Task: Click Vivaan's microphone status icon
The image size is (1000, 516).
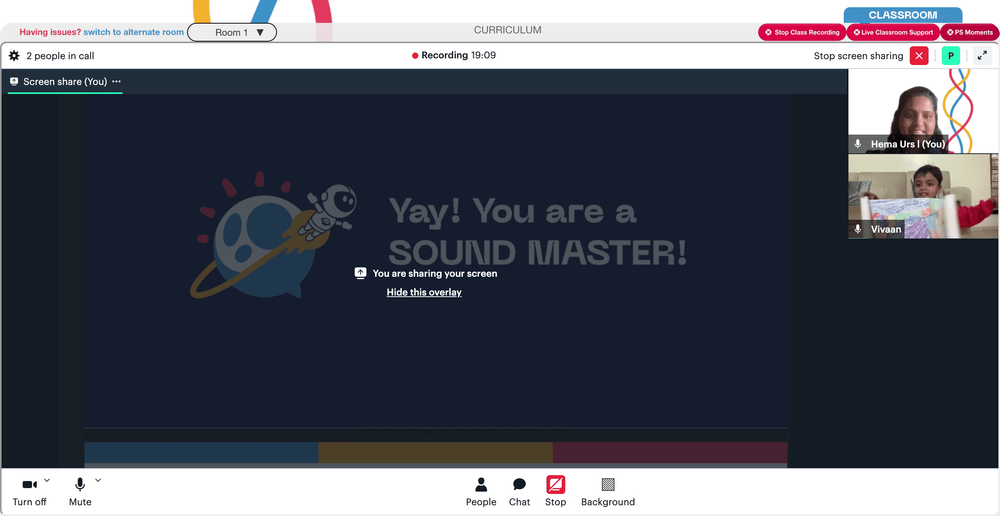Action: (858, 229)
